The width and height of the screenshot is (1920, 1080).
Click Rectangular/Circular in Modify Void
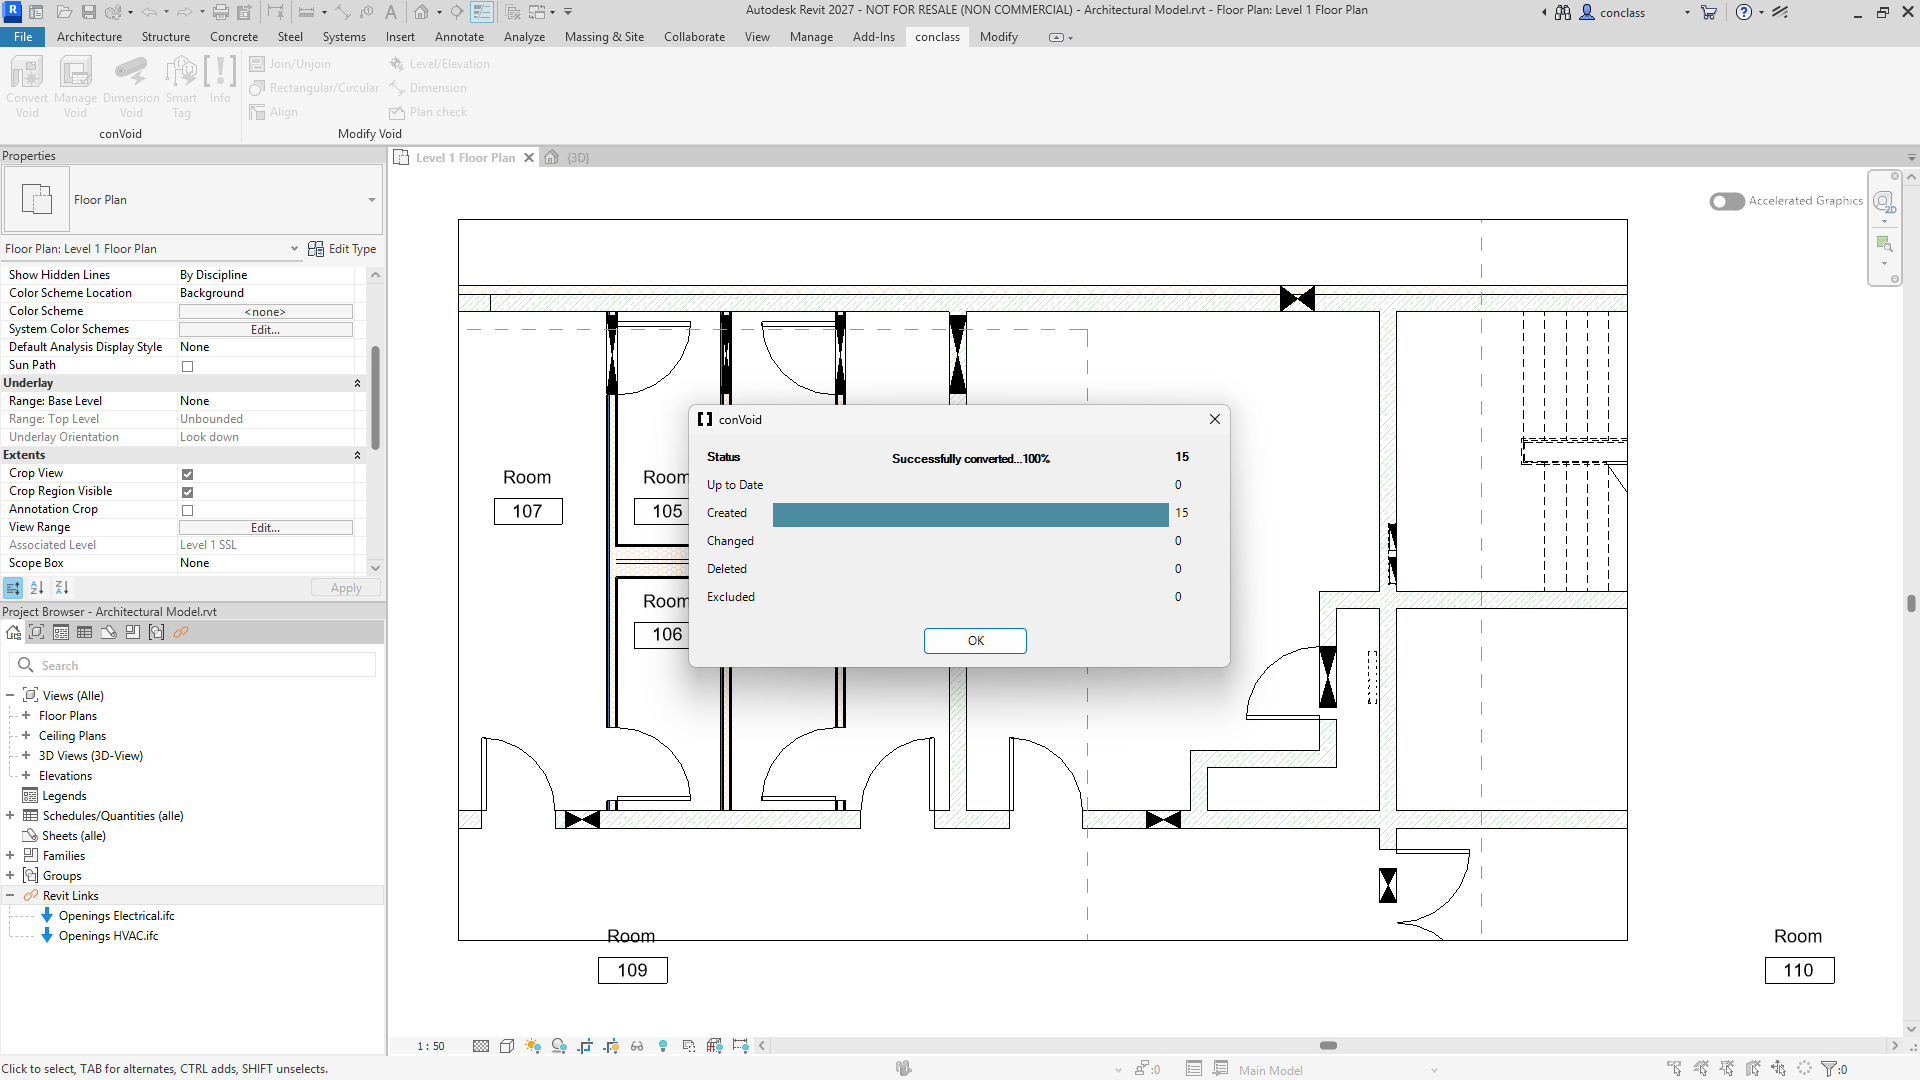click(314, 88)
